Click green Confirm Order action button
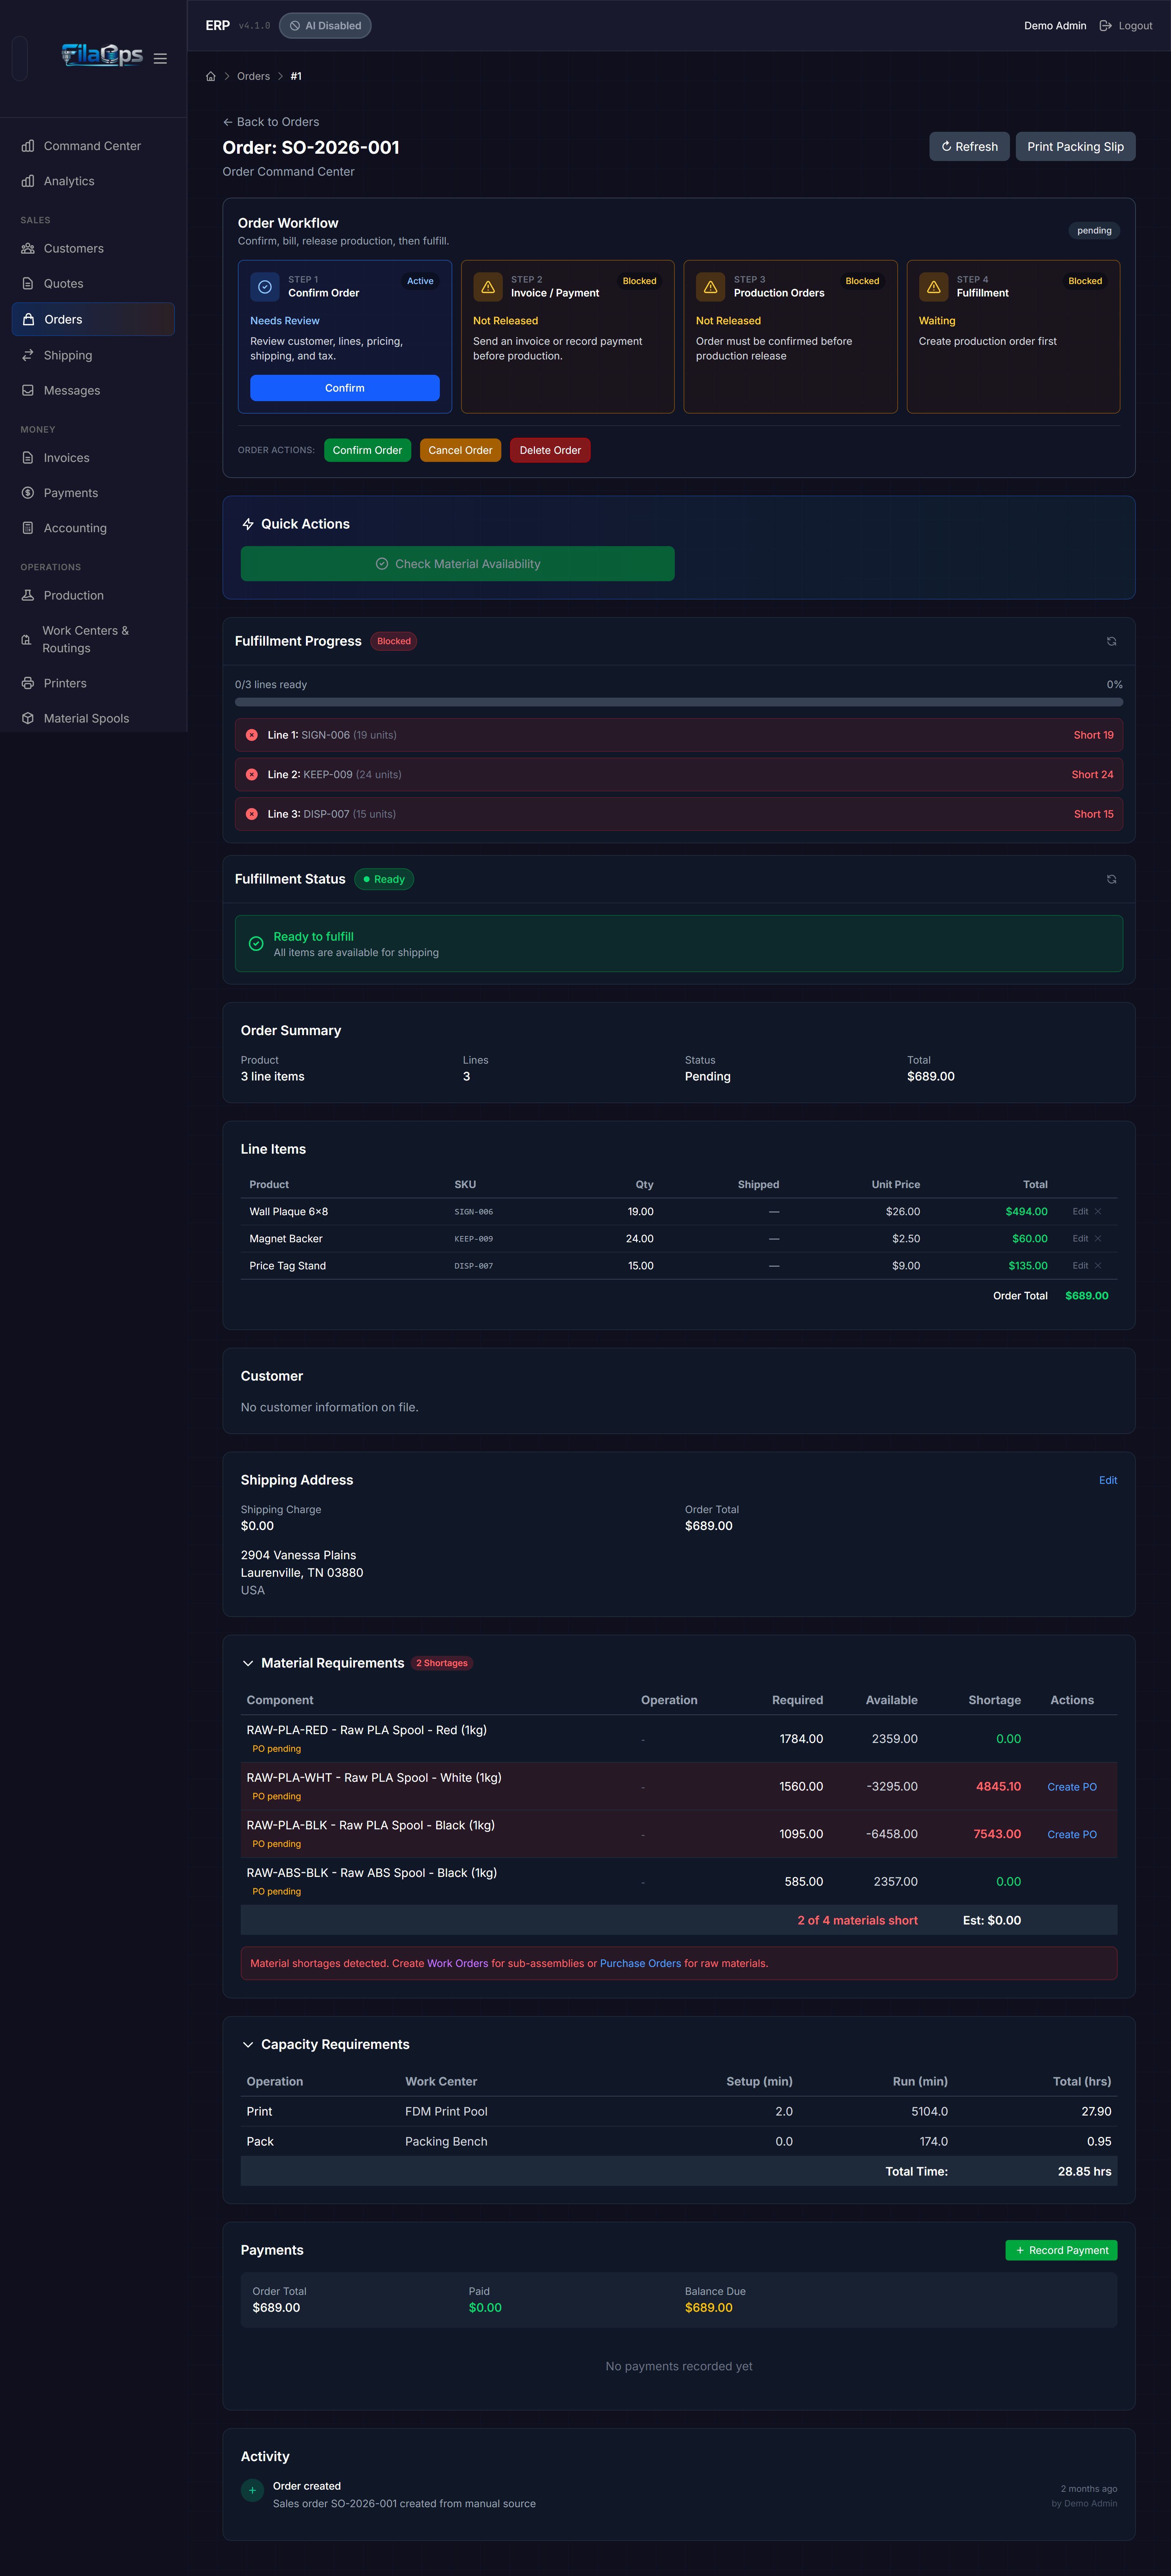The height and width of the screenshot is (2576, 1171). pyautogui.click(x=367, y=450)
